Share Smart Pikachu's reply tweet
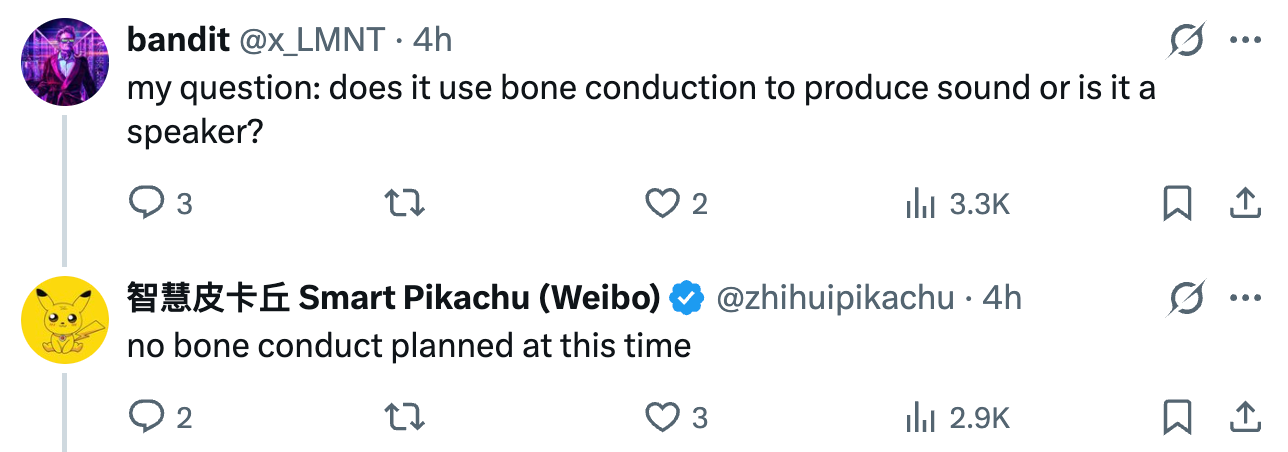Viewport: 1288px width, 452px height. (x=1243, y=416)
